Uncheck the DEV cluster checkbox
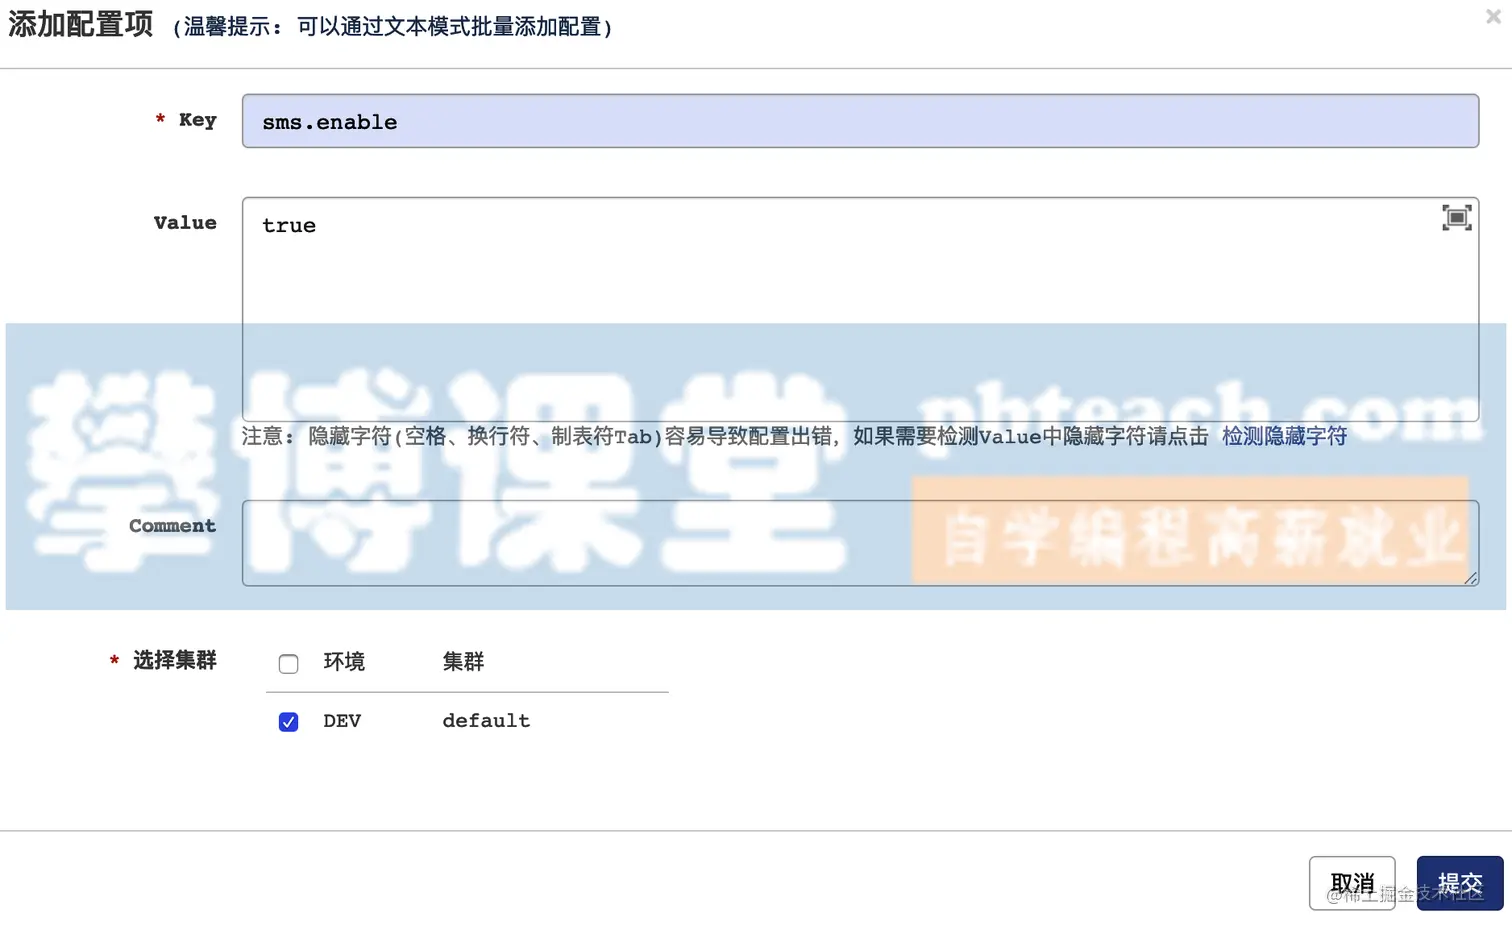The height and width of the screenshot is (930, 1512). pos(288,721)
